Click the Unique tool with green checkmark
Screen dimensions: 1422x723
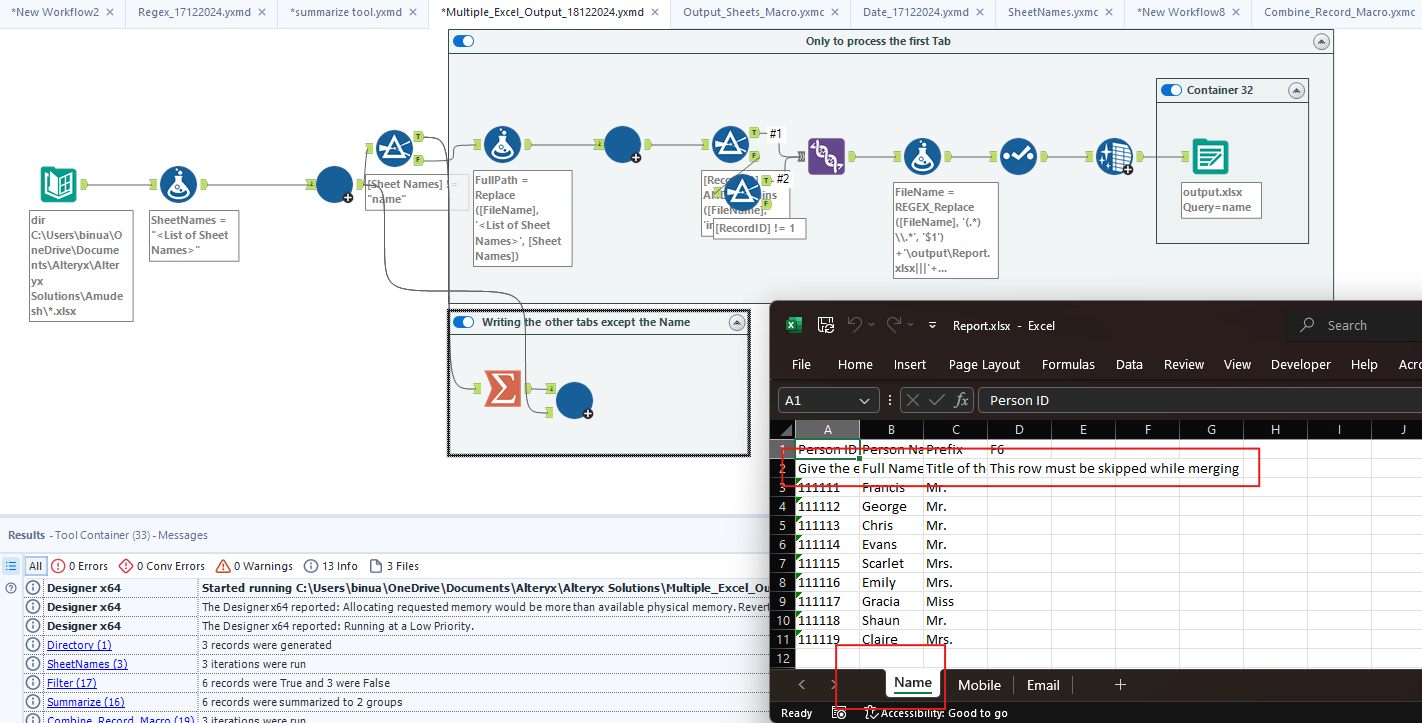pos(1018,156)
